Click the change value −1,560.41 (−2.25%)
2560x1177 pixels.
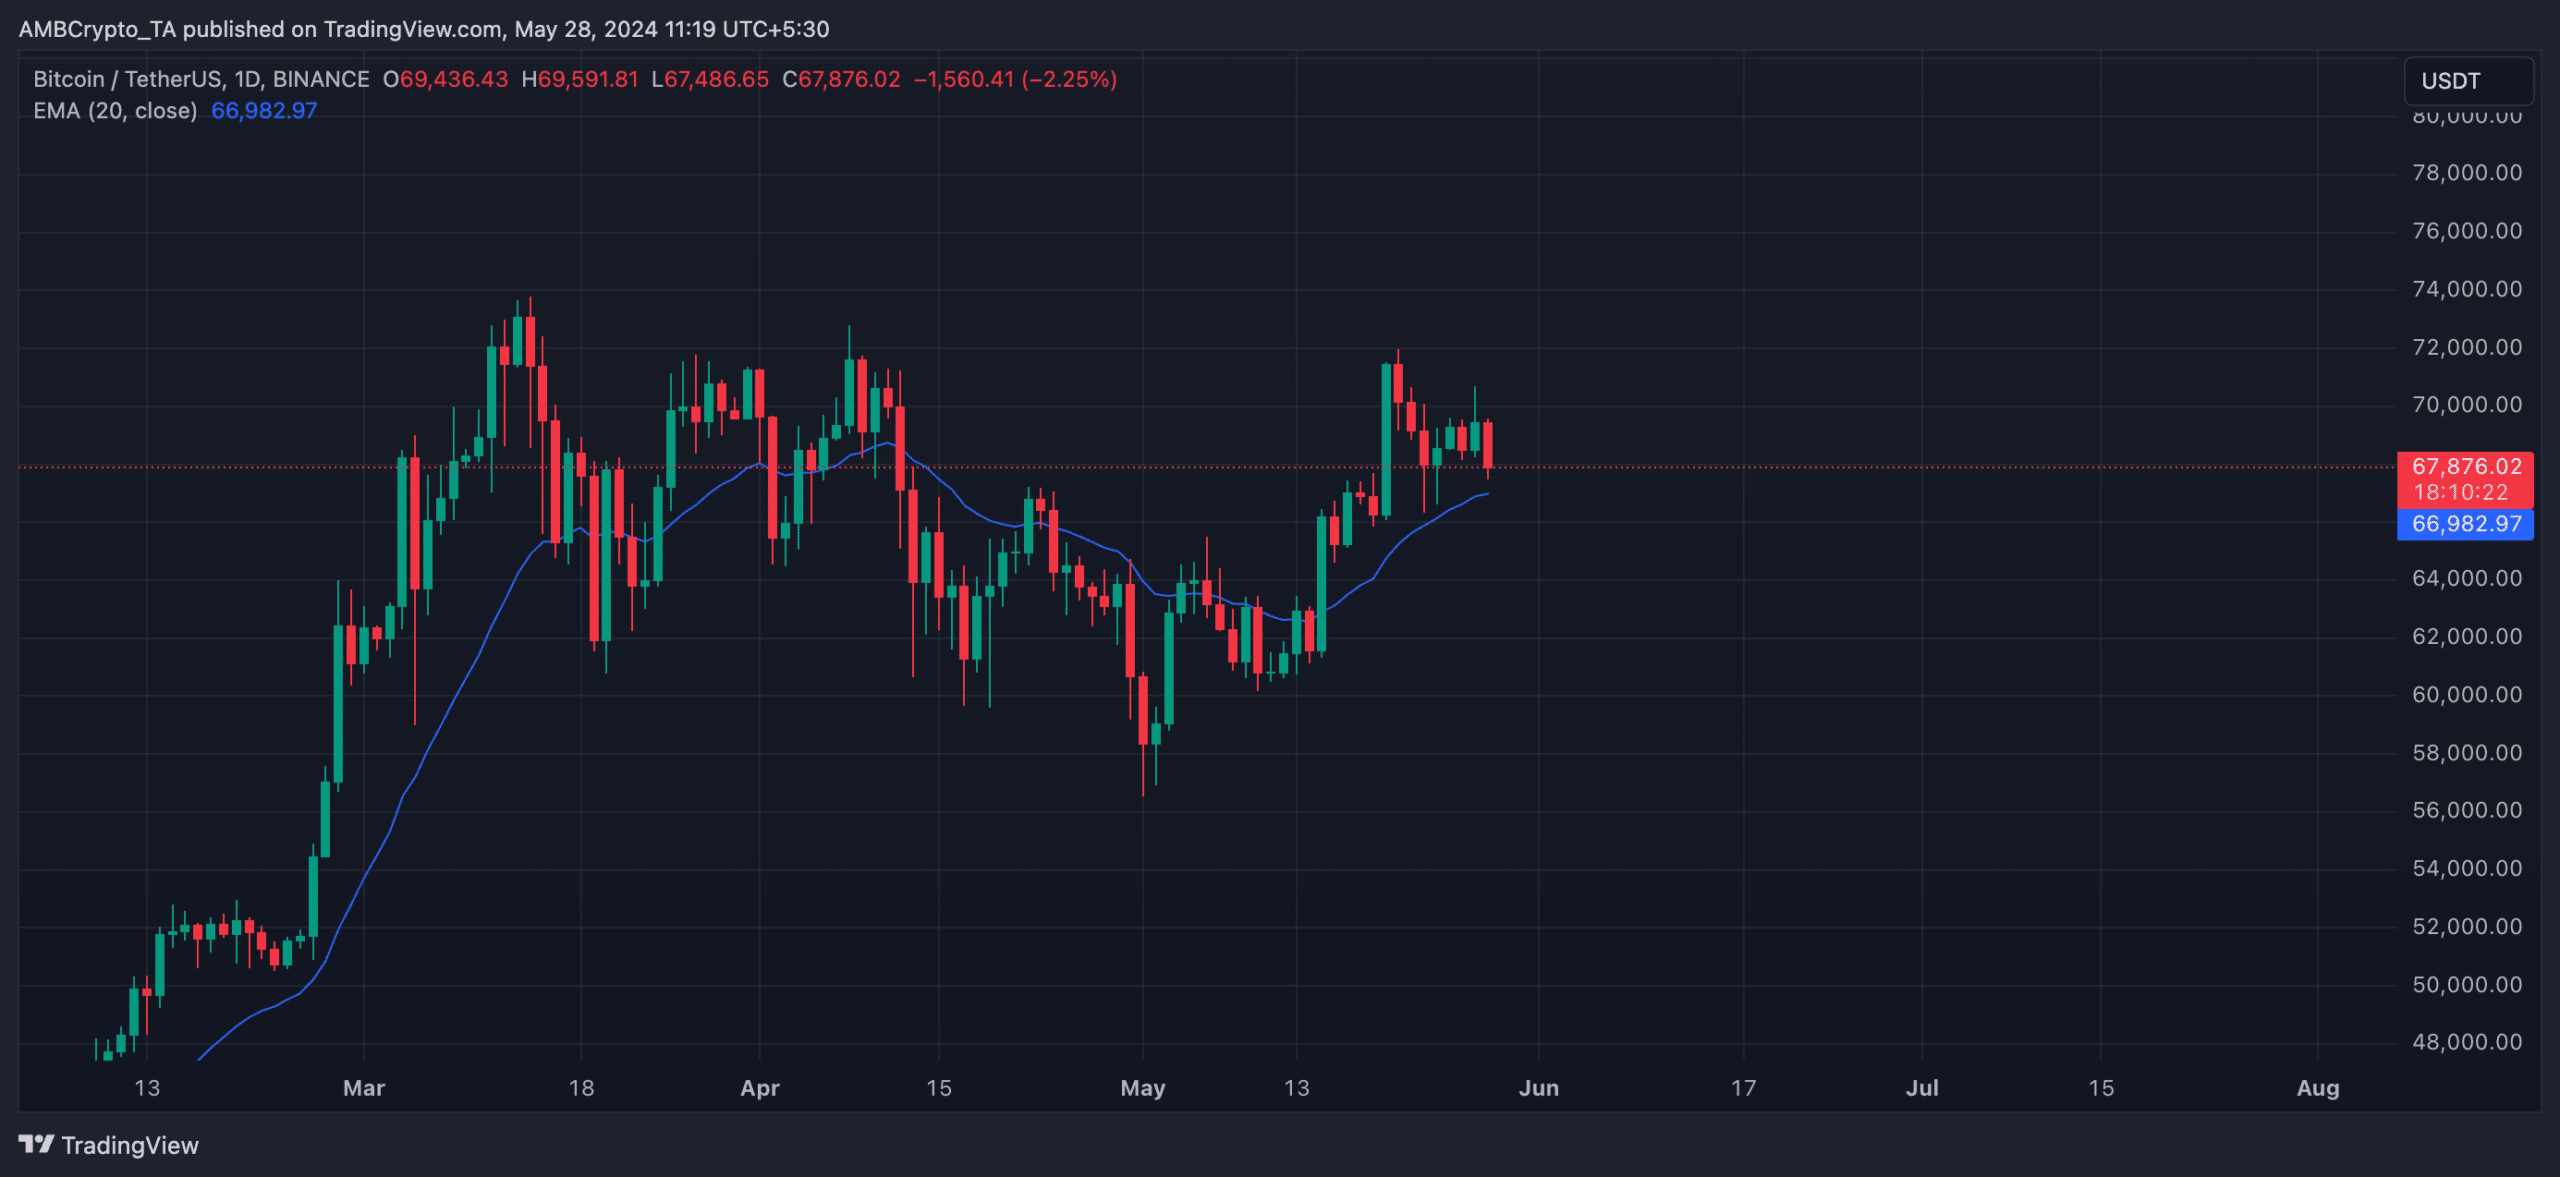point(1015,79)
